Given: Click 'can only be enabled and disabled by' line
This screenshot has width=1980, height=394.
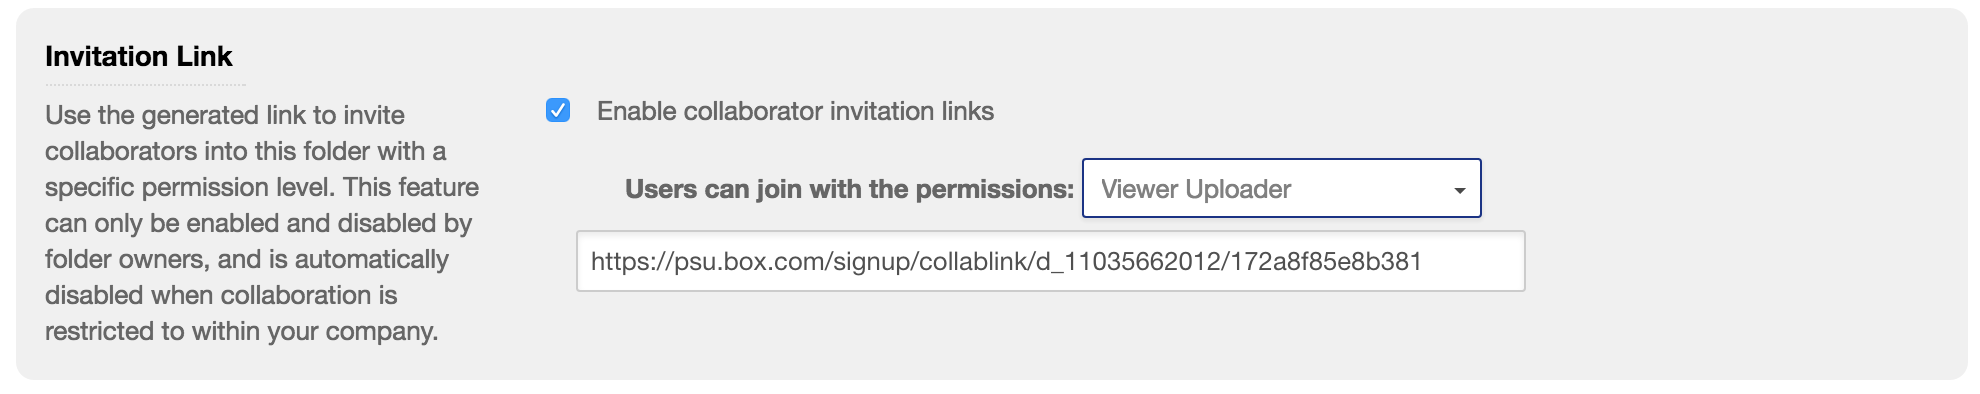Looking at the screenshot, I should [258, 223].
